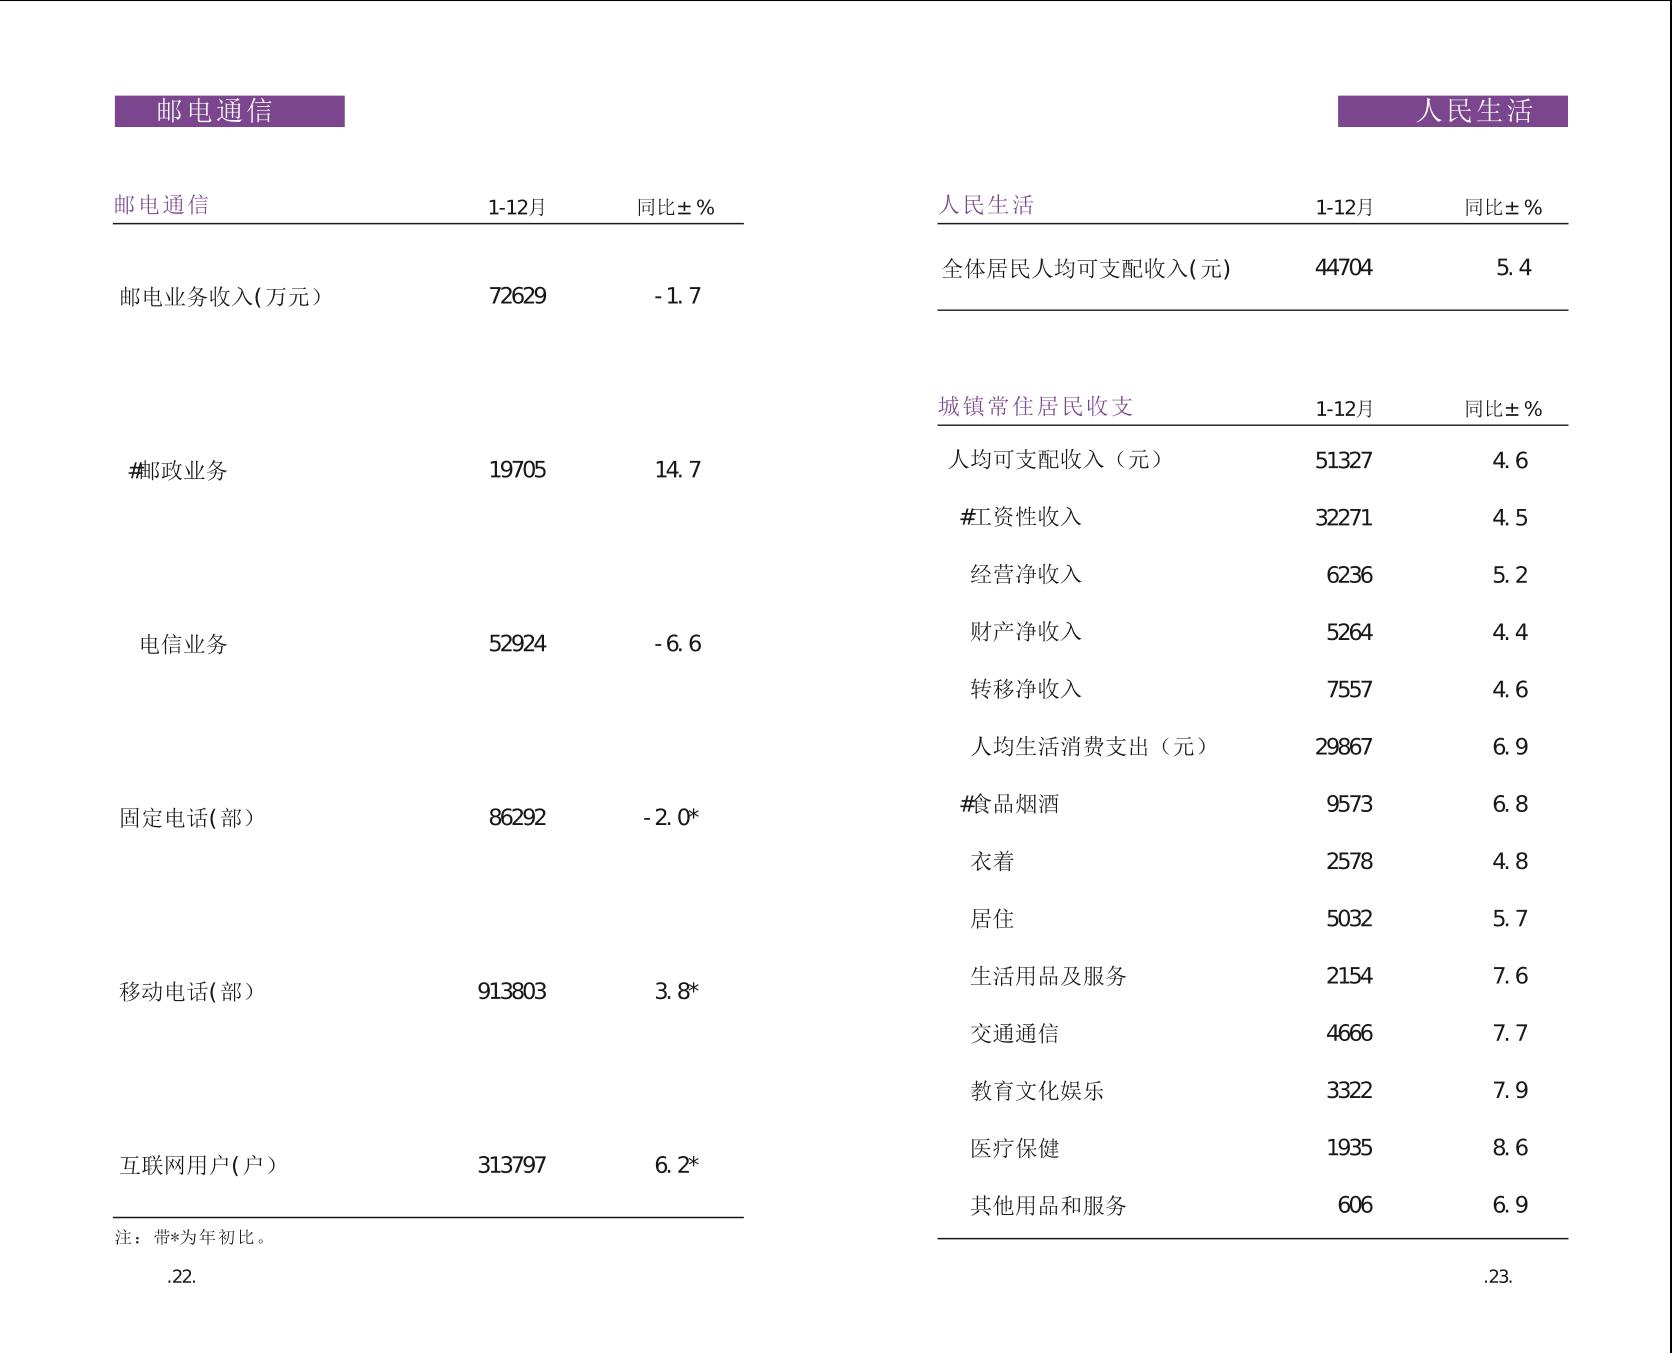Click the value 52924

[x=517, y=644]
